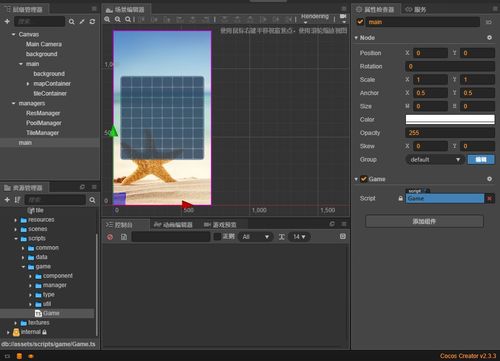
Task: Collapse the managers node
Action: click(13, 103)
